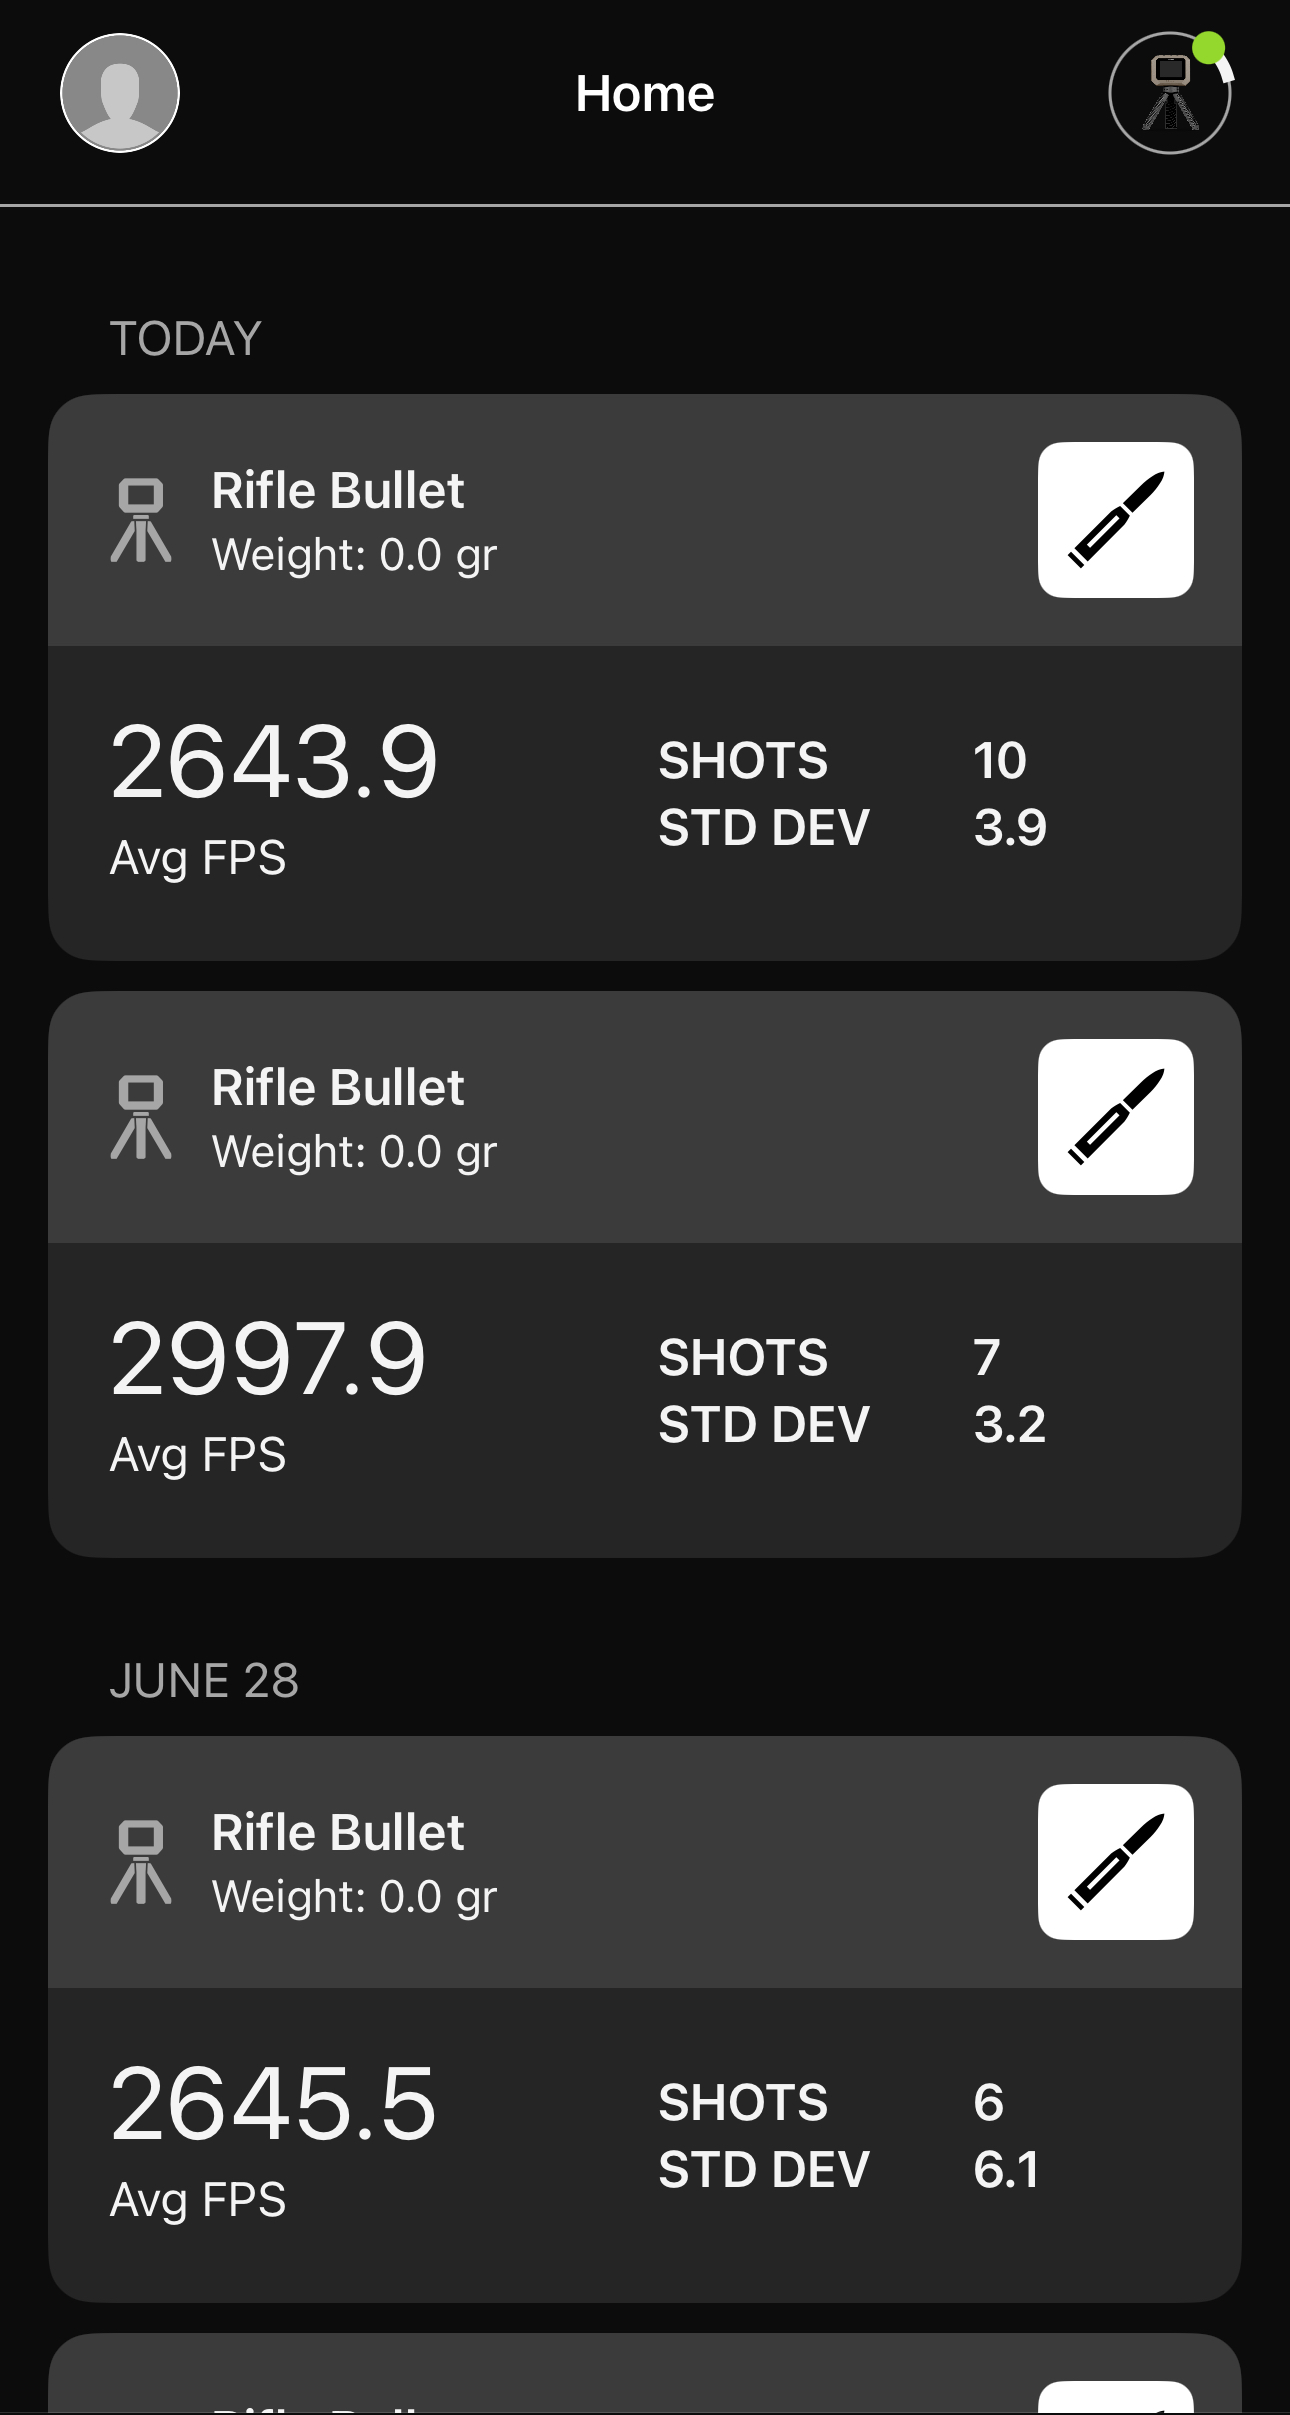Image resolution: width=1290 pixels, height=2415 pixels.
Task: Tap the JUNE 28 section header
Action: coord(204,1681)
